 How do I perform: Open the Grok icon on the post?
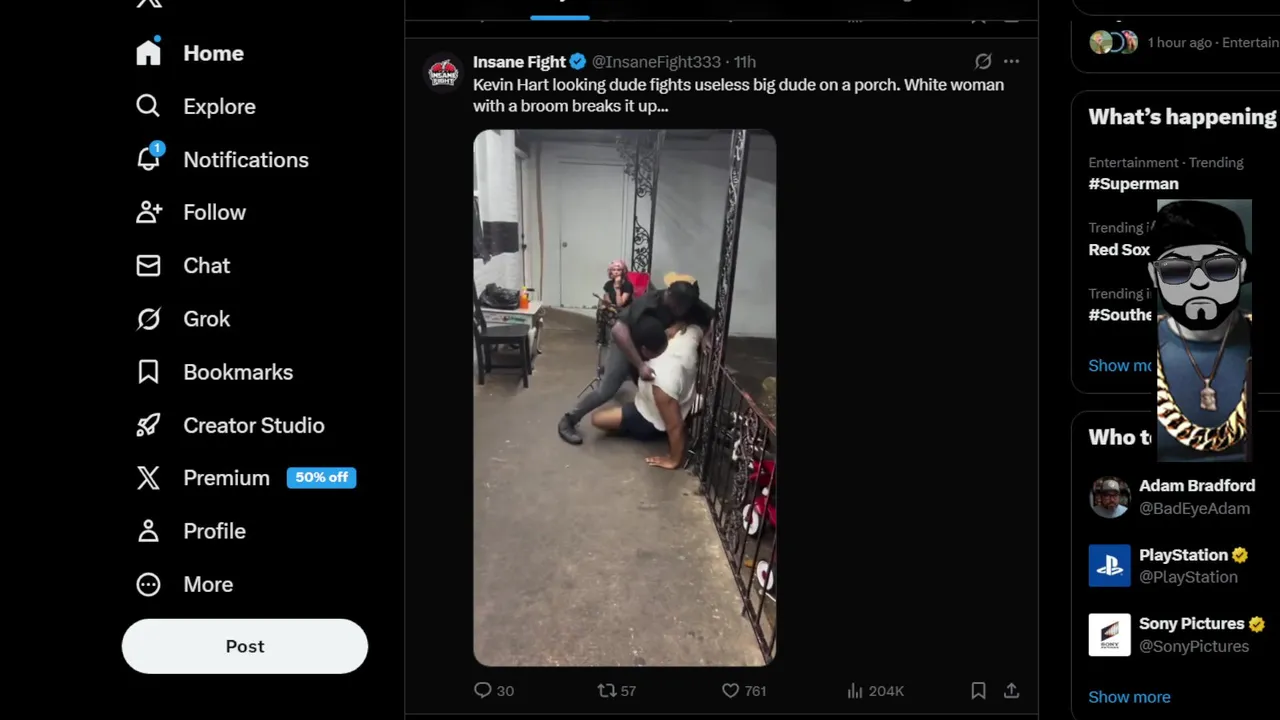(983, 61)
